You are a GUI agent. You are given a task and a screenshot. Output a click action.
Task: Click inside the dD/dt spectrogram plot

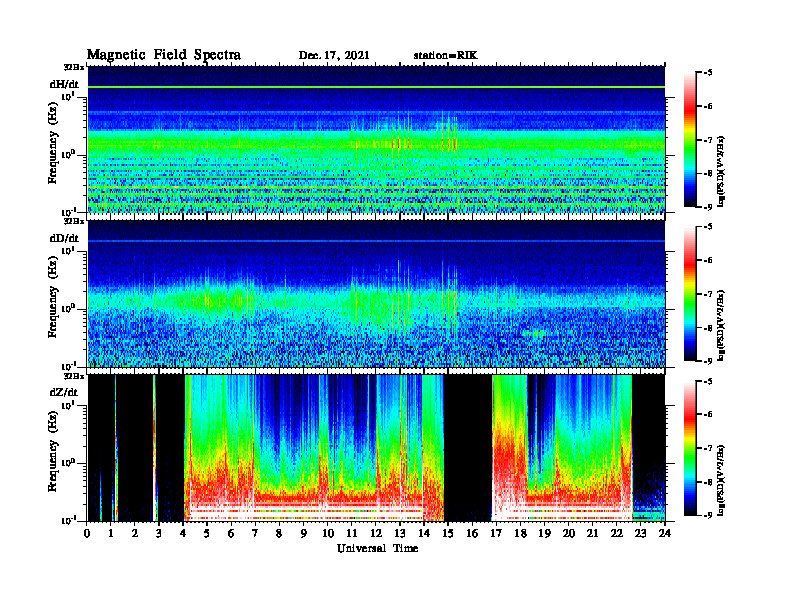pyautogui.click(x=376, y=293)
